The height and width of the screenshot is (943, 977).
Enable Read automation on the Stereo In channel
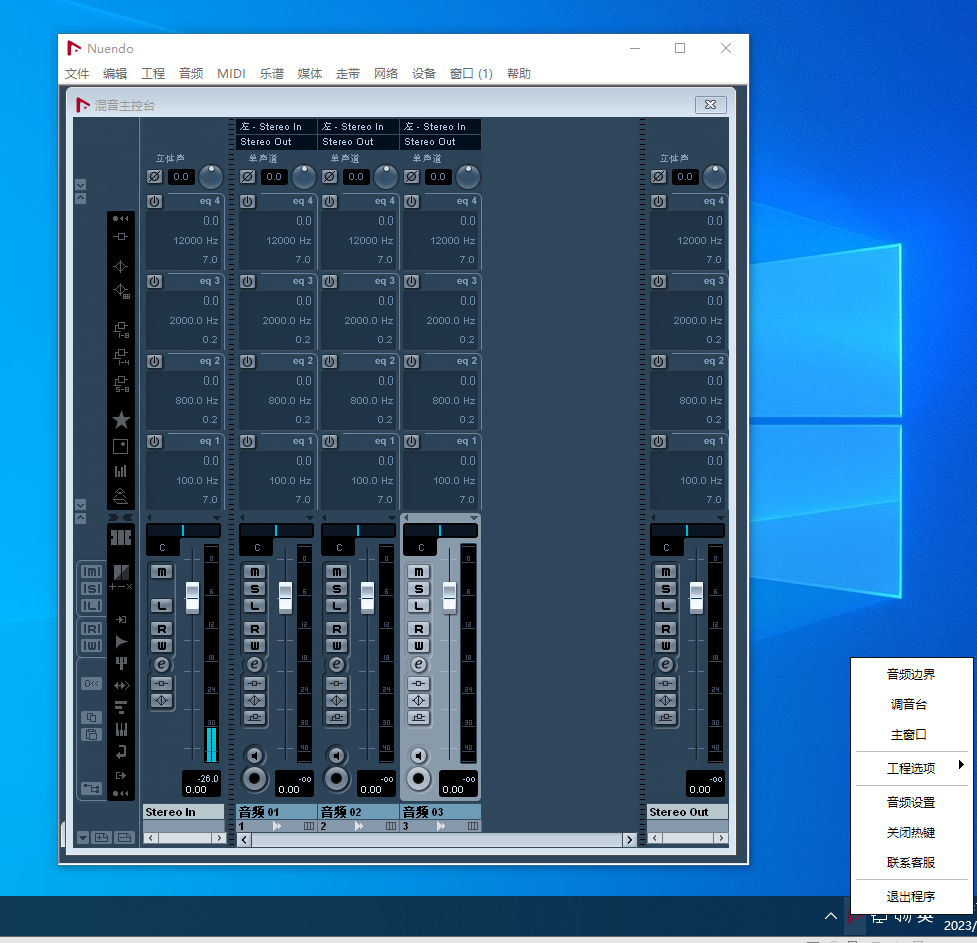162,629
